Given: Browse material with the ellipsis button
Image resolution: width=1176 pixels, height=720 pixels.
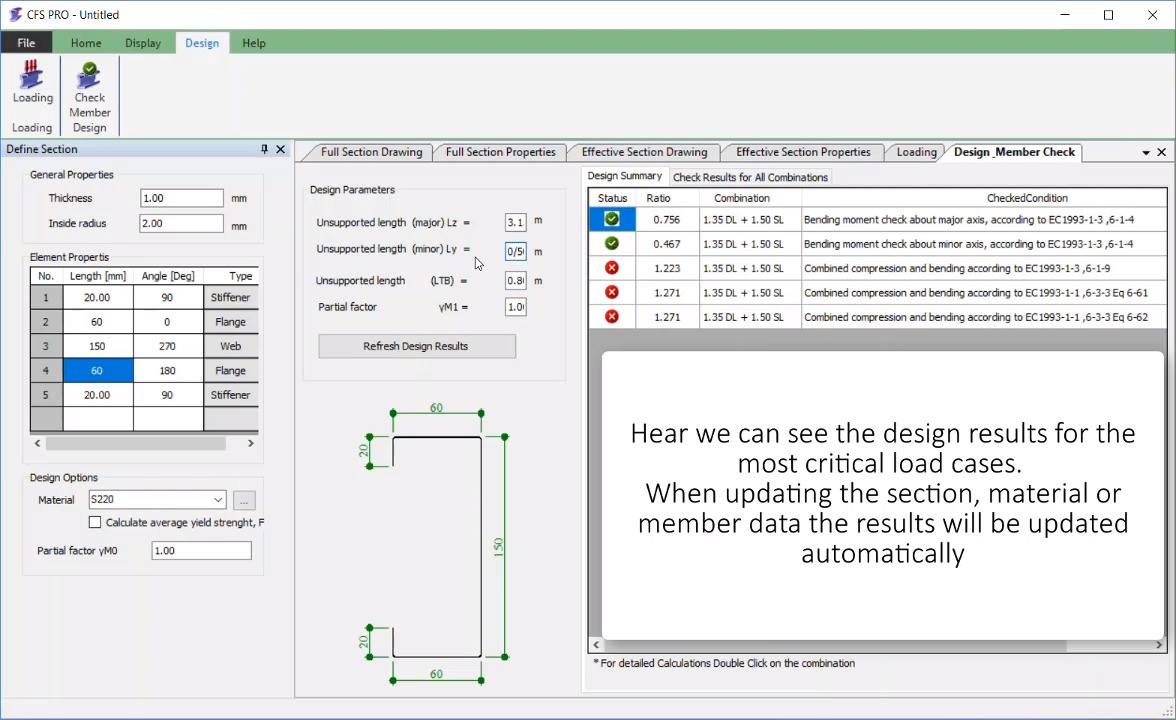Looking at the screenshot, I should (244, 500).
